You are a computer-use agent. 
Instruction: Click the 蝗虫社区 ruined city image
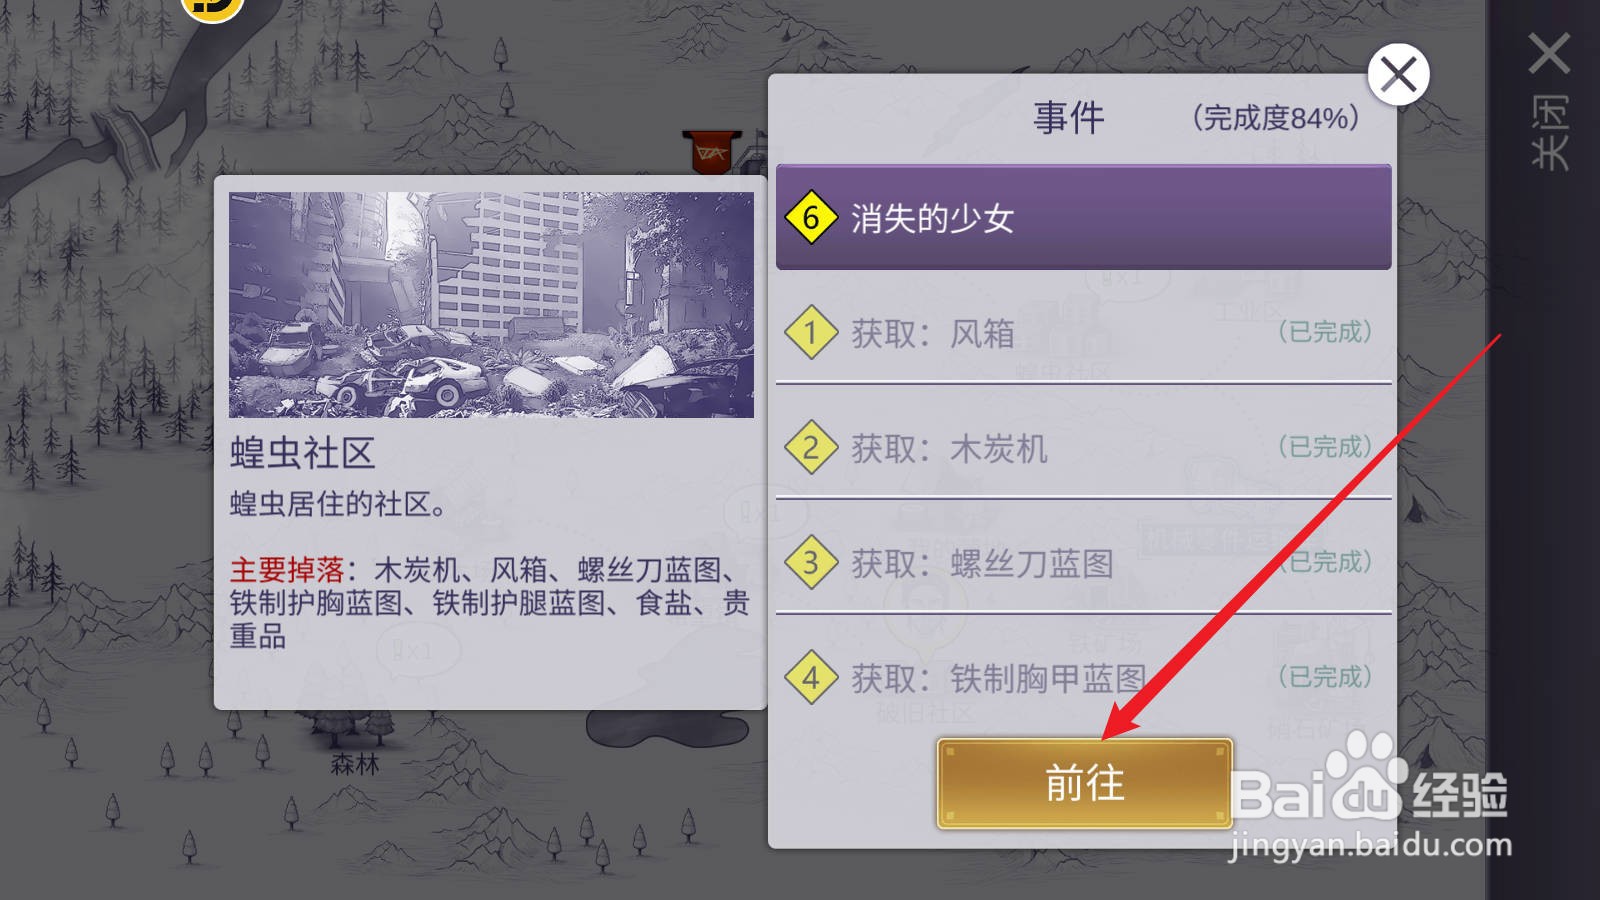click(491, 305)
